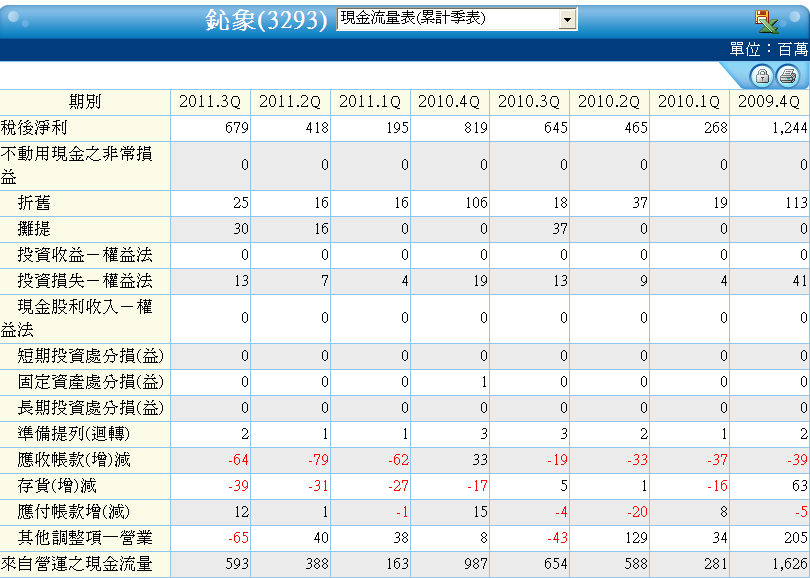This screenshot has width=810, height=578.
Task: Click the 來自營運之現金流量 row label
Action: pos(76,564)
